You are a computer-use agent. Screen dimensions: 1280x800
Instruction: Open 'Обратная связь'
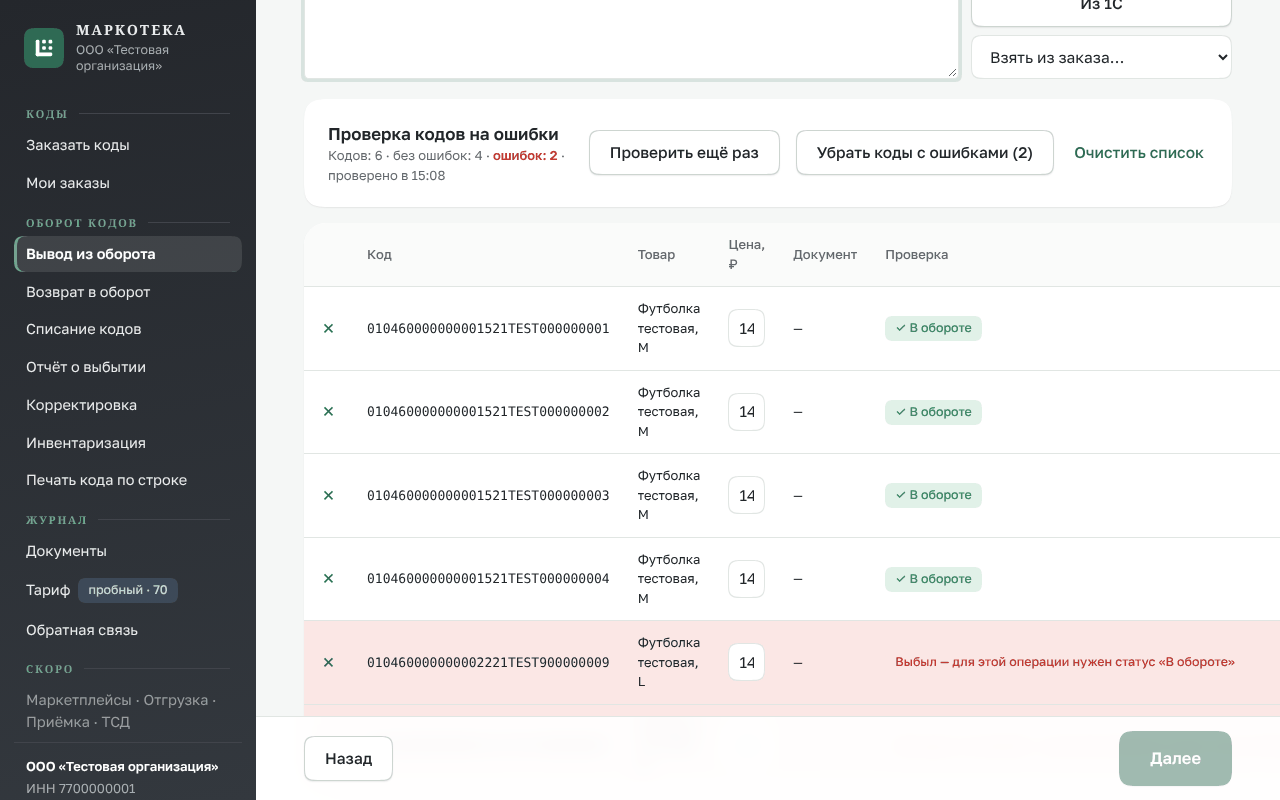pos(128,630)
